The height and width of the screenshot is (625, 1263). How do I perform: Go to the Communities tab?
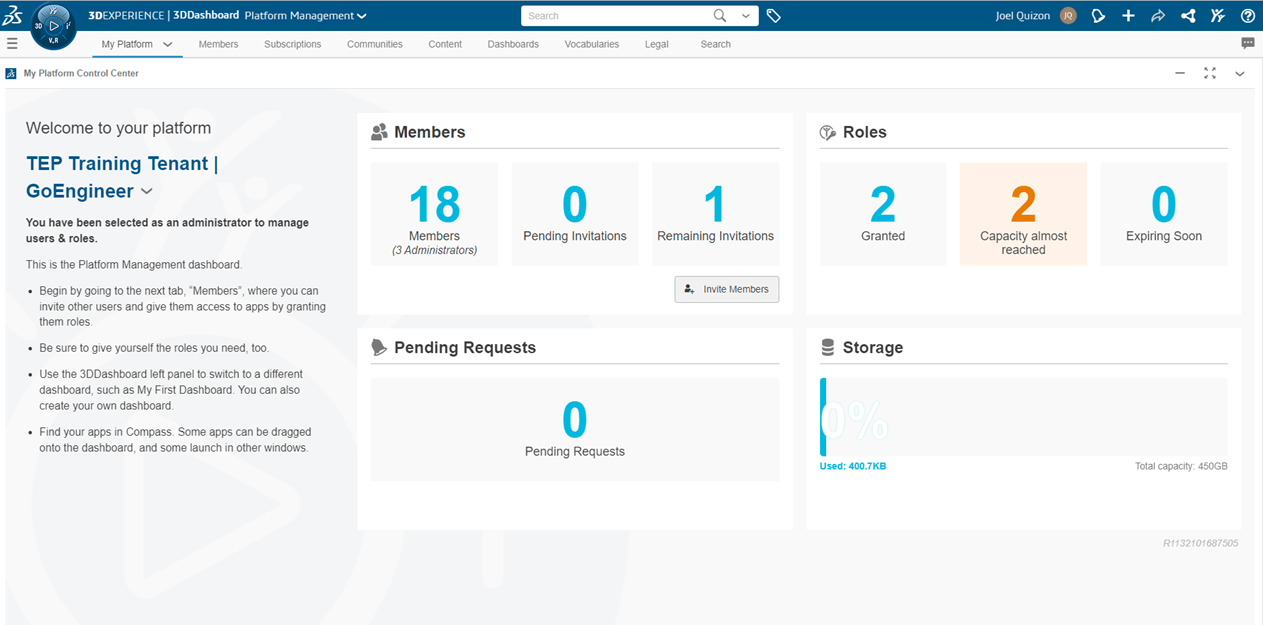click(x=375, y=44)
